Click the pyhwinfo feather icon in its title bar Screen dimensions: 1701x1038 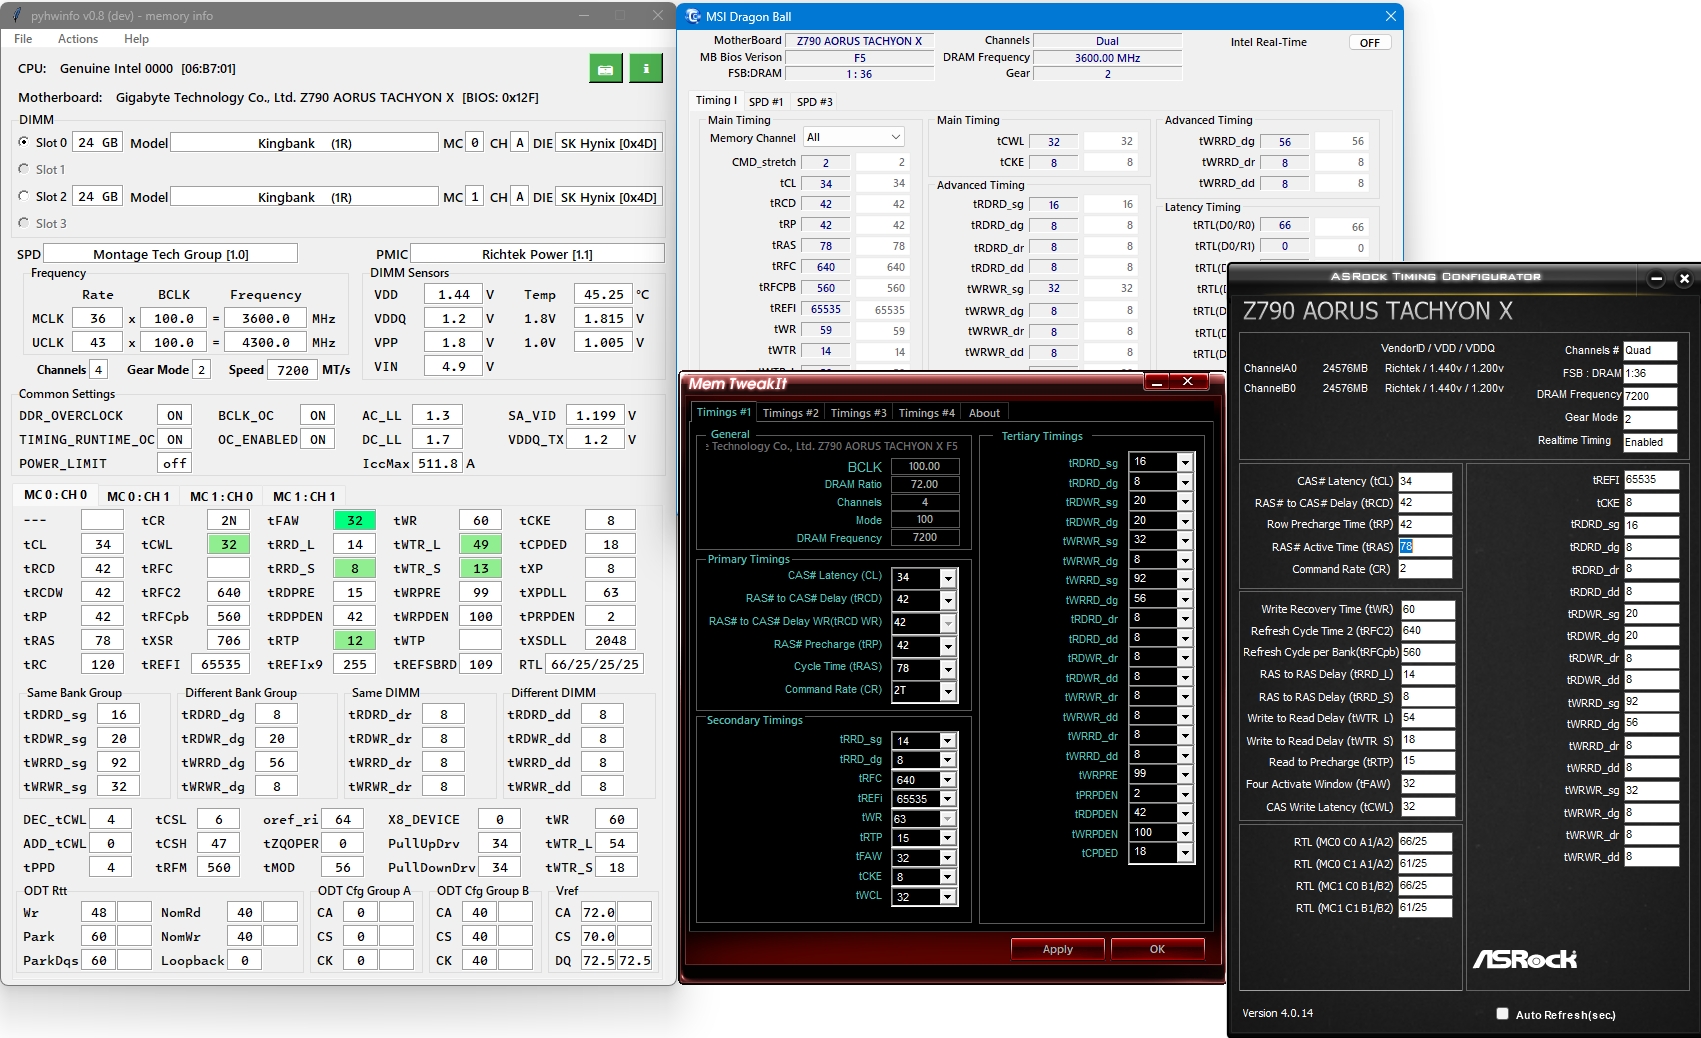pyautogui.click(x=17, y=16)
